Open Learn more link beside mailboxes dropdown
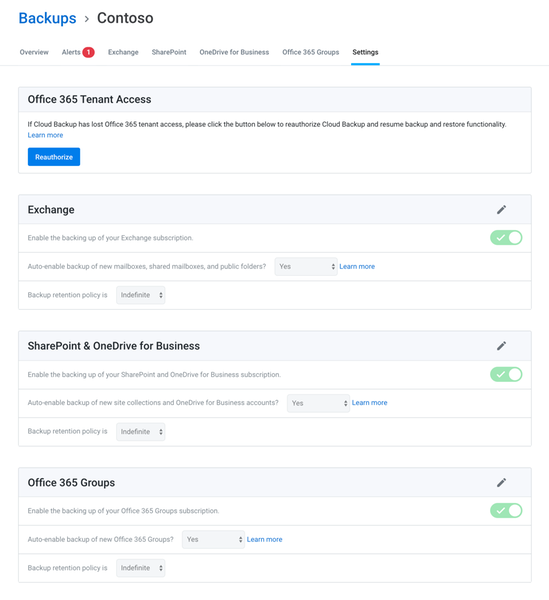The width and height of the screenshot is (549, 600). pyautogui.click(x=357, y=266)
